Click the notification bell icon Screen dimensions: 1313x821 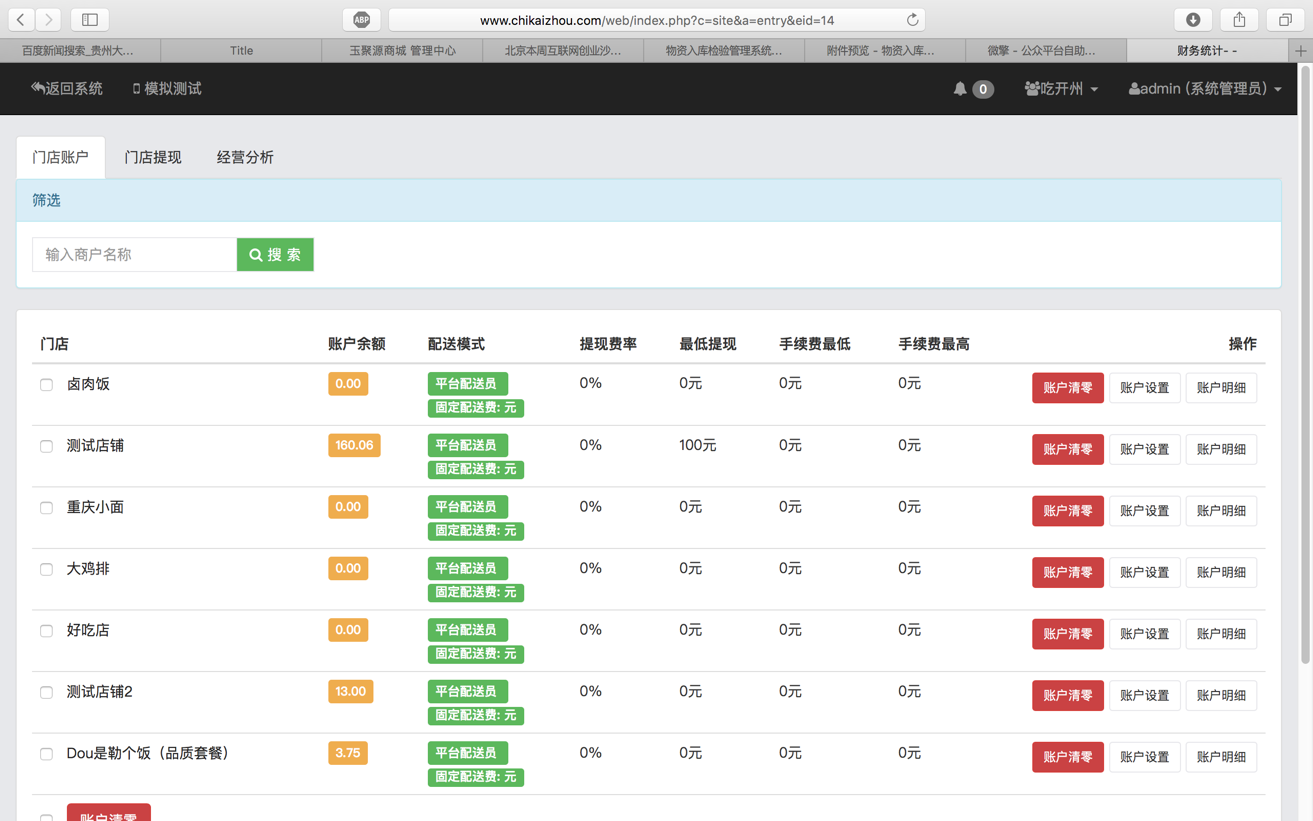pyautogui.click(x=960, y=89)
